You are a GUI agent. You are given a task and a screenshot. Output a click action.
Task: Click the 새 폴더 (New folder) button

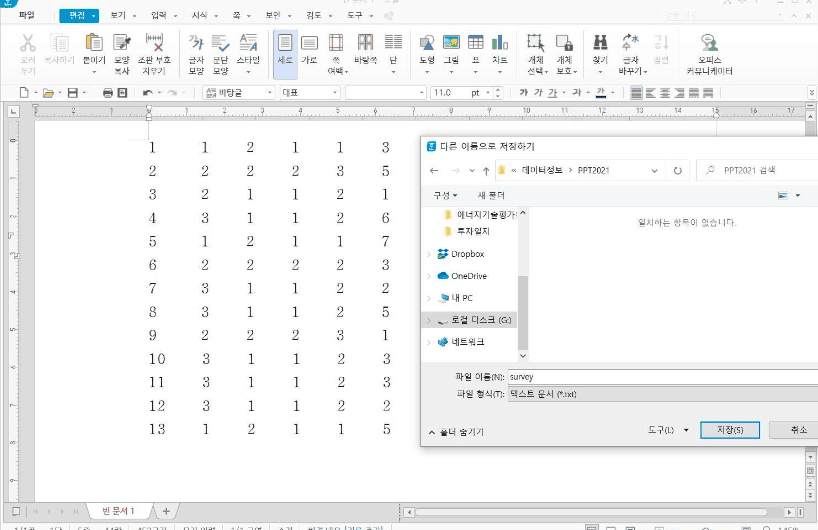[x=491, y=195]
